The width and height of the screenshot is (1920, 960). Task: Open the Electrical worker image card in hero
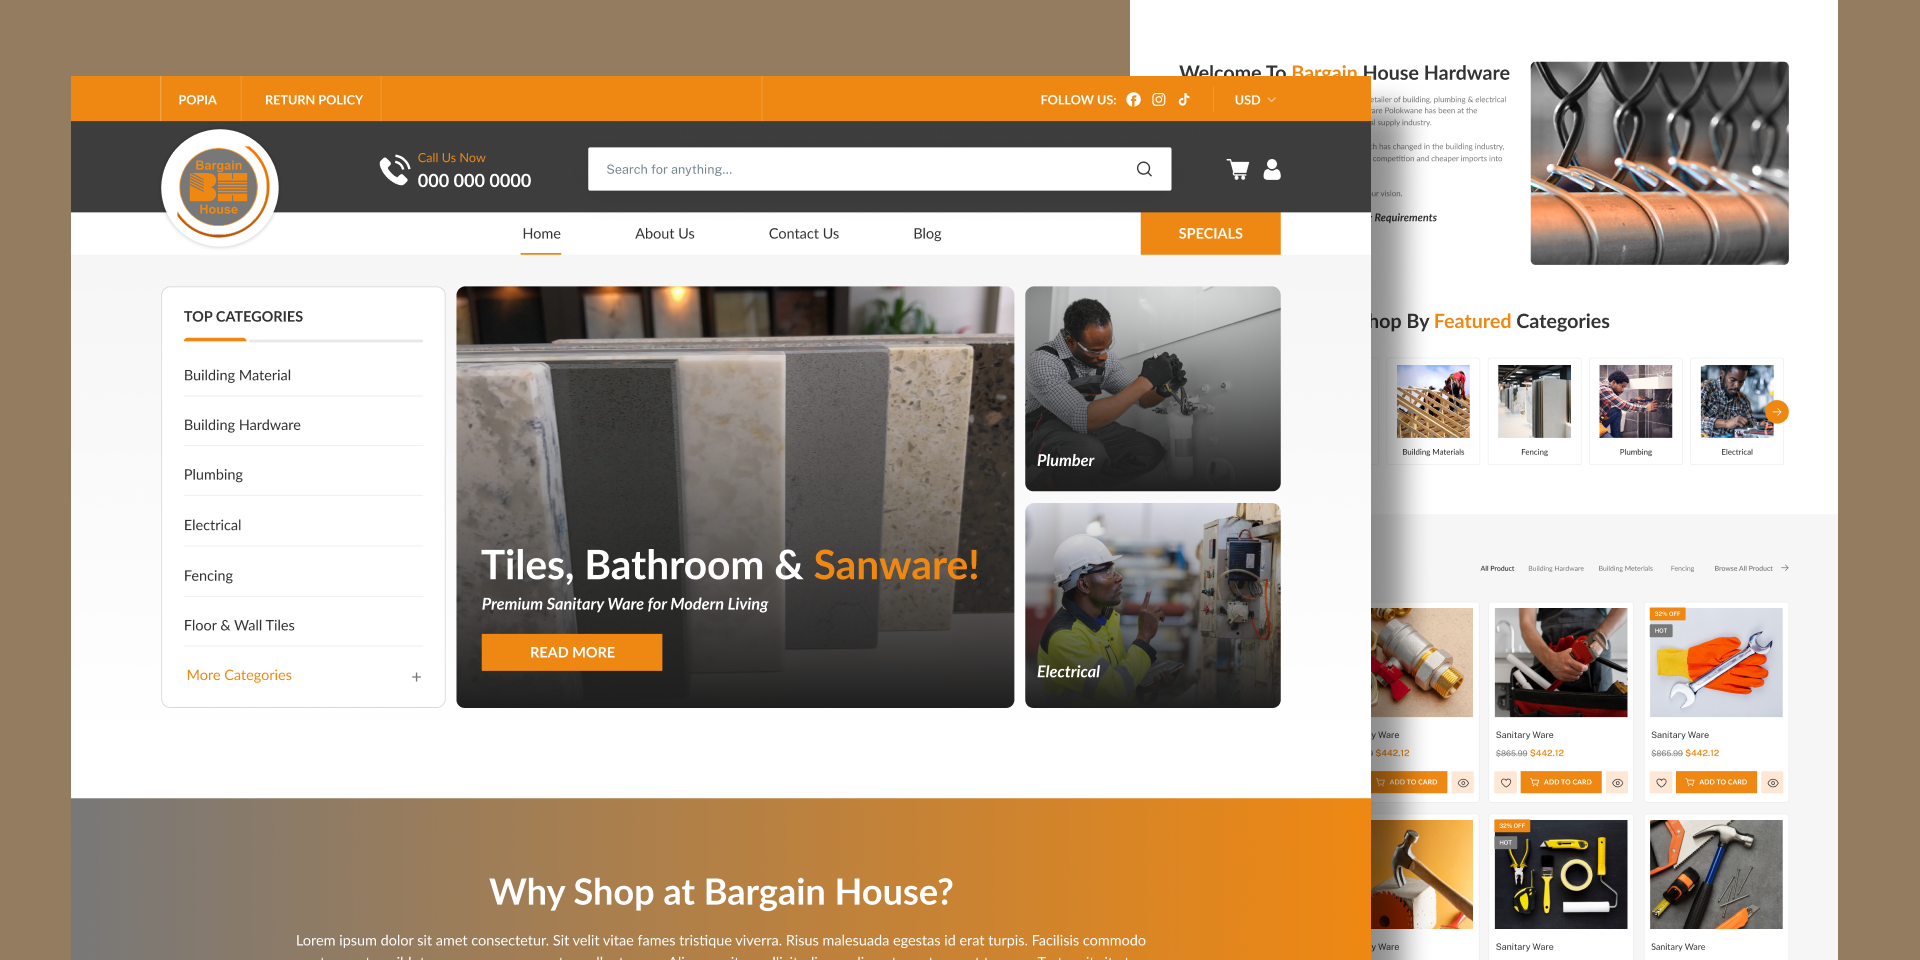click(x=1153, y=606)
